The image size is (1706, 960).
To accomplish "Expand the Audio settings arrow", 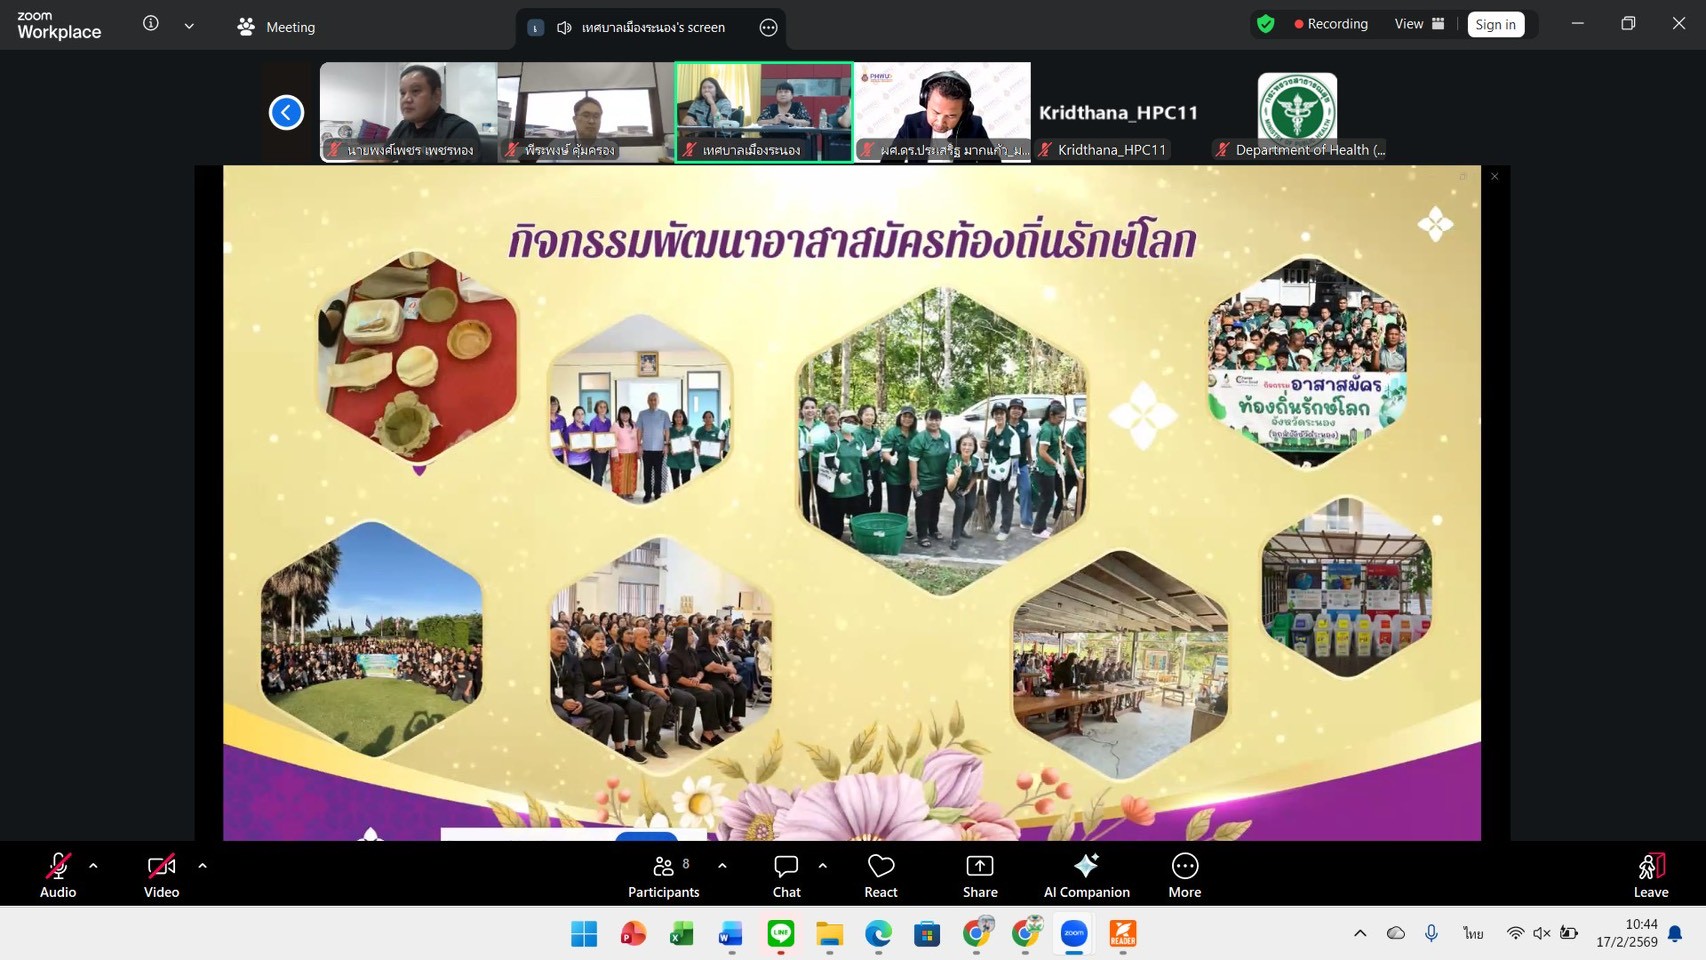I will click(93, 866).
